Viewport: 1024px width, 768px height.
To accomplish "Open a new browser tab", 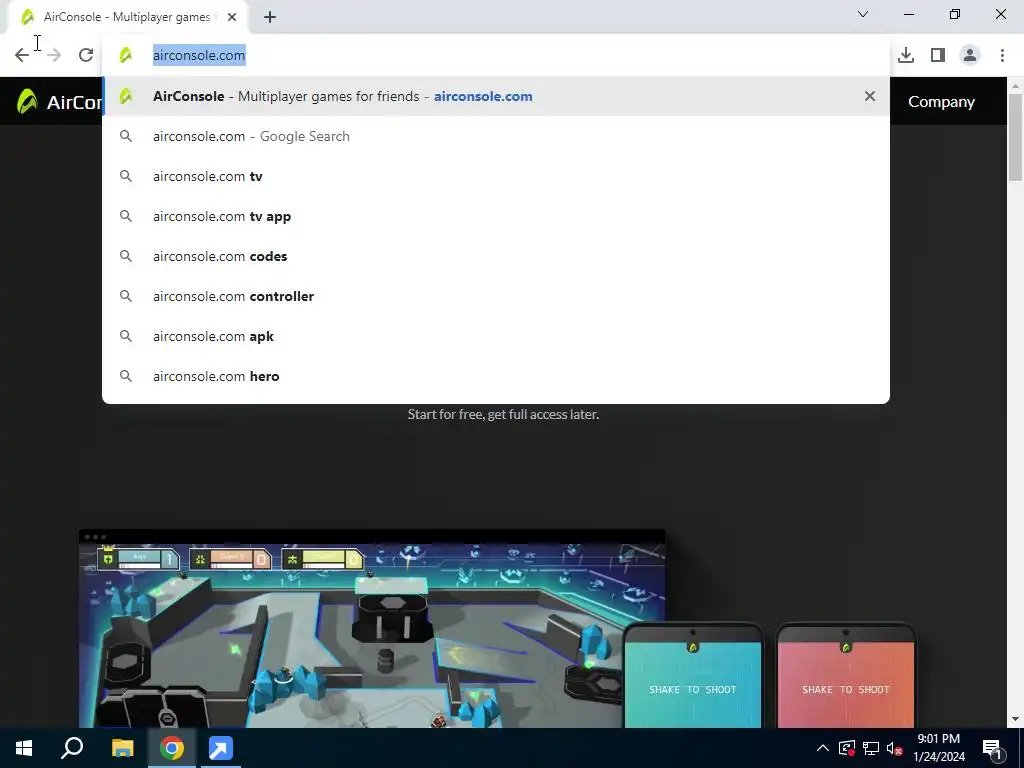I will pyautogui.click(x=270, y=17).
